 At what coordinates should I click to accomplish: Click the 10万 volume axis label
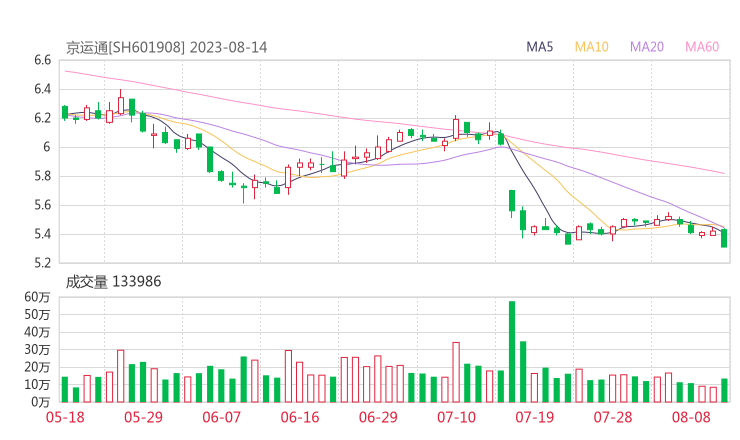click(37, 385)
